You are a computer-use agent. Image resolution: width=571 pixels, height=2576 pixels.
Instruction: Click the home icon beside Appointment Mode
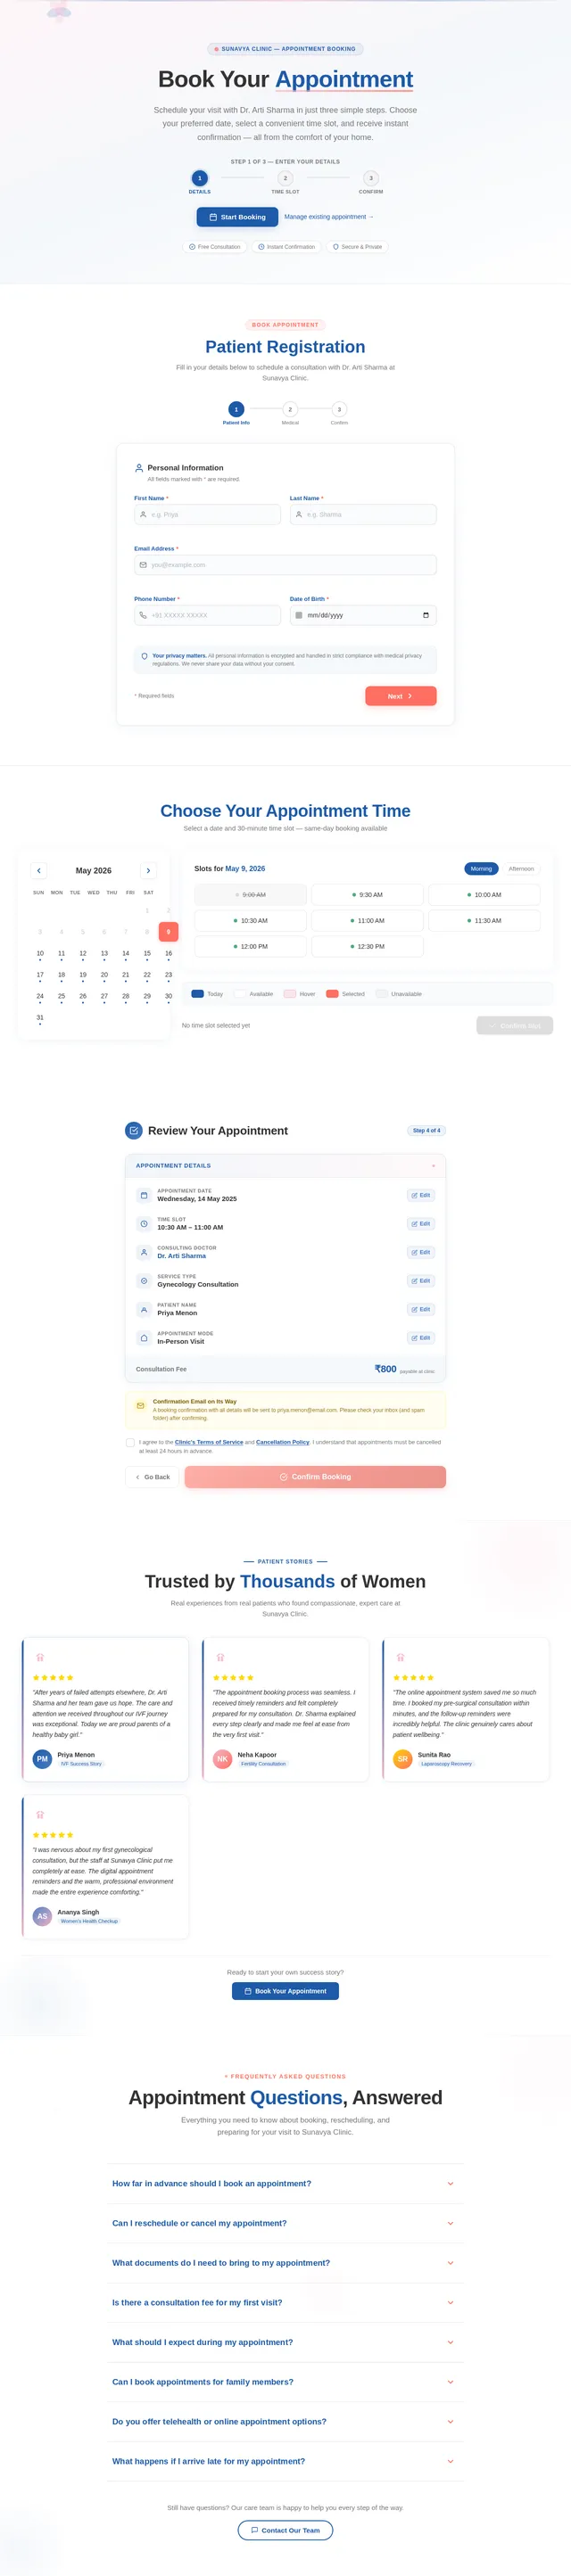tap(144, 1338)
